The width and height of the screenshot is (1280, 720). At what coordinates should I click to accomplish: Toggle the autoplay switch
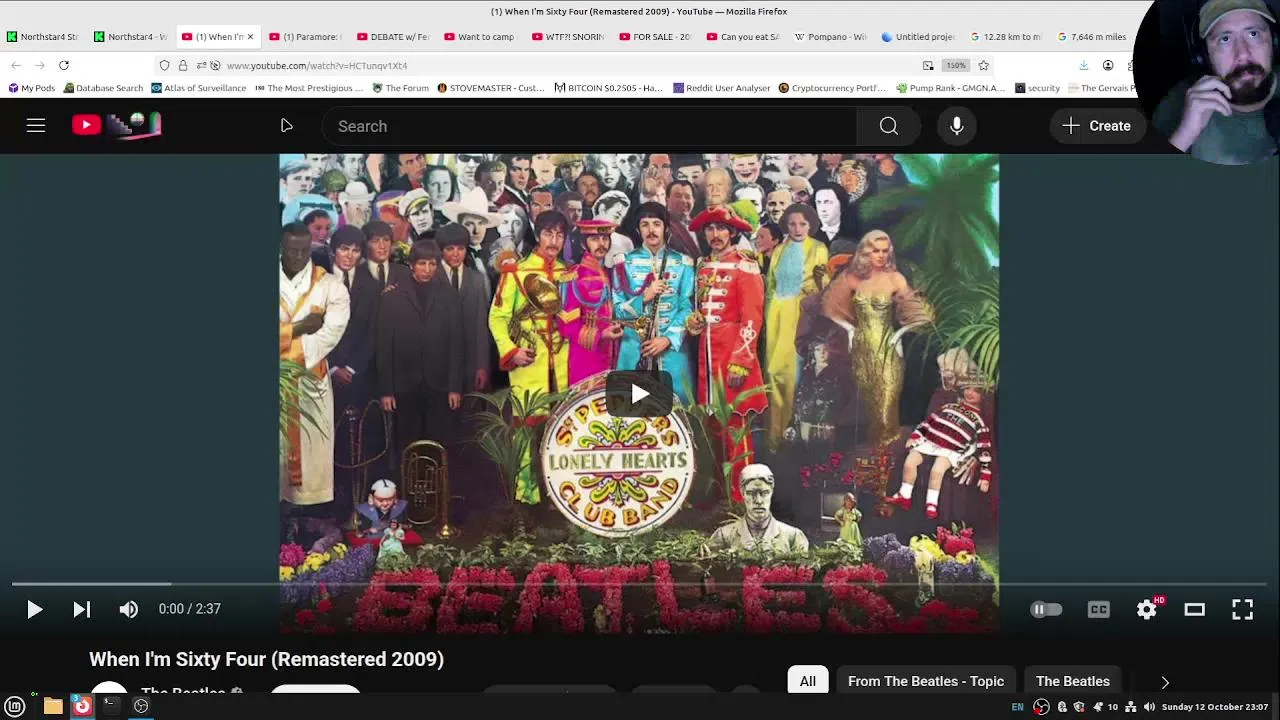tap(1046, 609)
